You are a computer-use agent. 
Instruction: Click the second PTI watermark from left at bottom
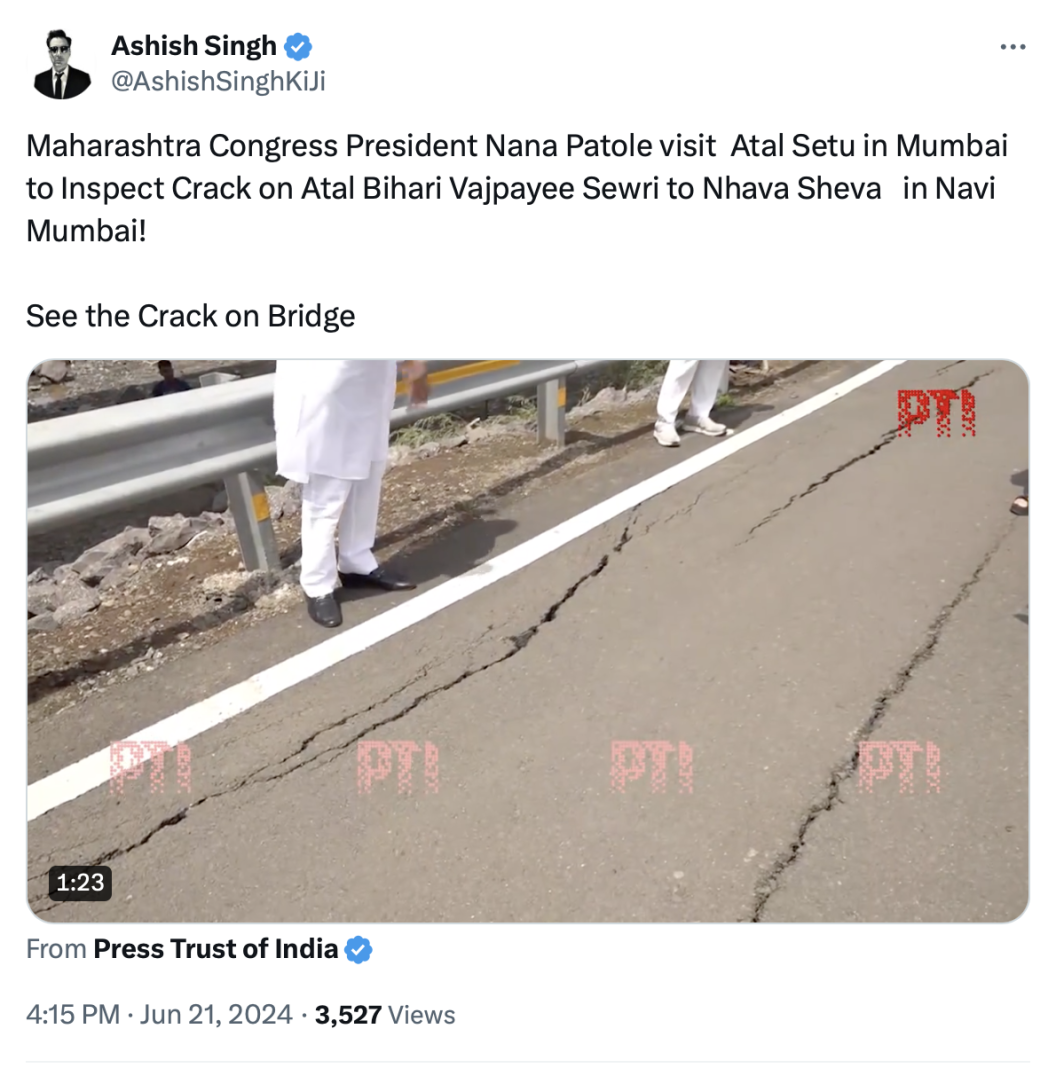tap(398, 766)
